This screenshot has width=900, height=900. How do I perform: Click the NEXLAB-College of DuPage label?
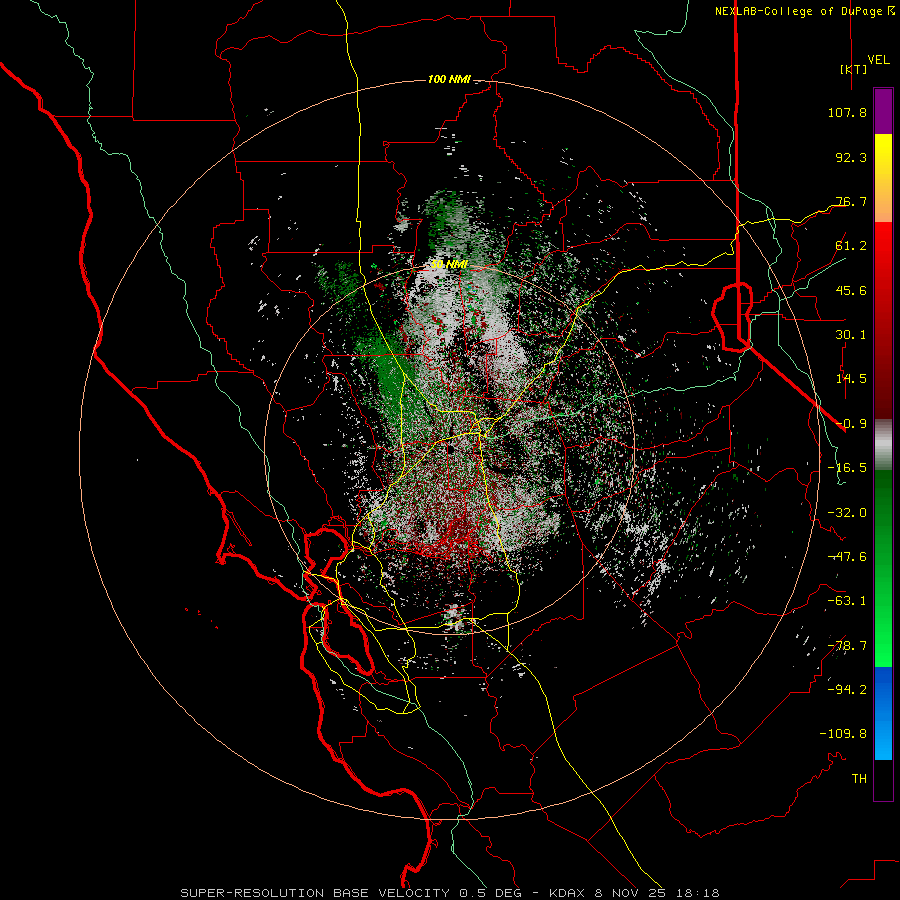coord(804,11)
